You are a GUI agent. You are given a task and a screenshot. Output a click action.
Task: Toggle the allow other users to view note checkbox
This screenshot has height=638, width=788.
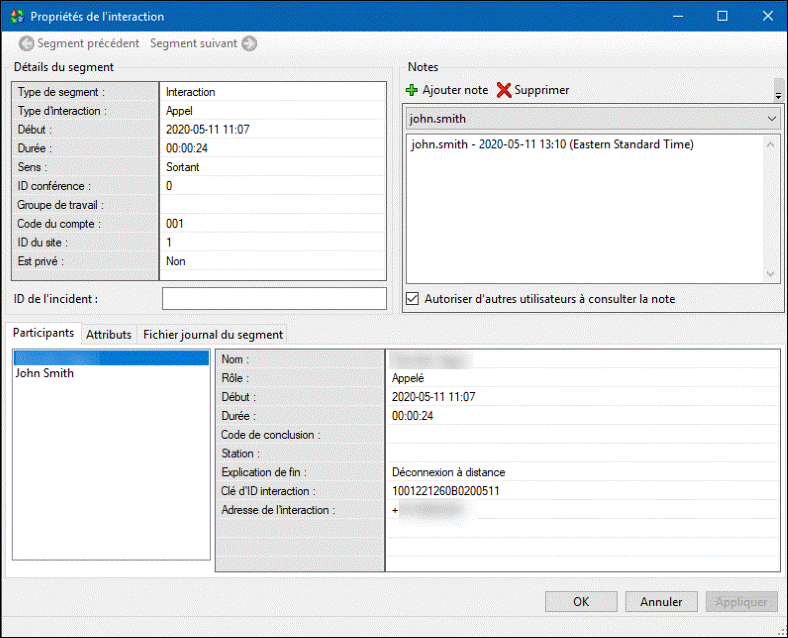click(x=413, y=298)
